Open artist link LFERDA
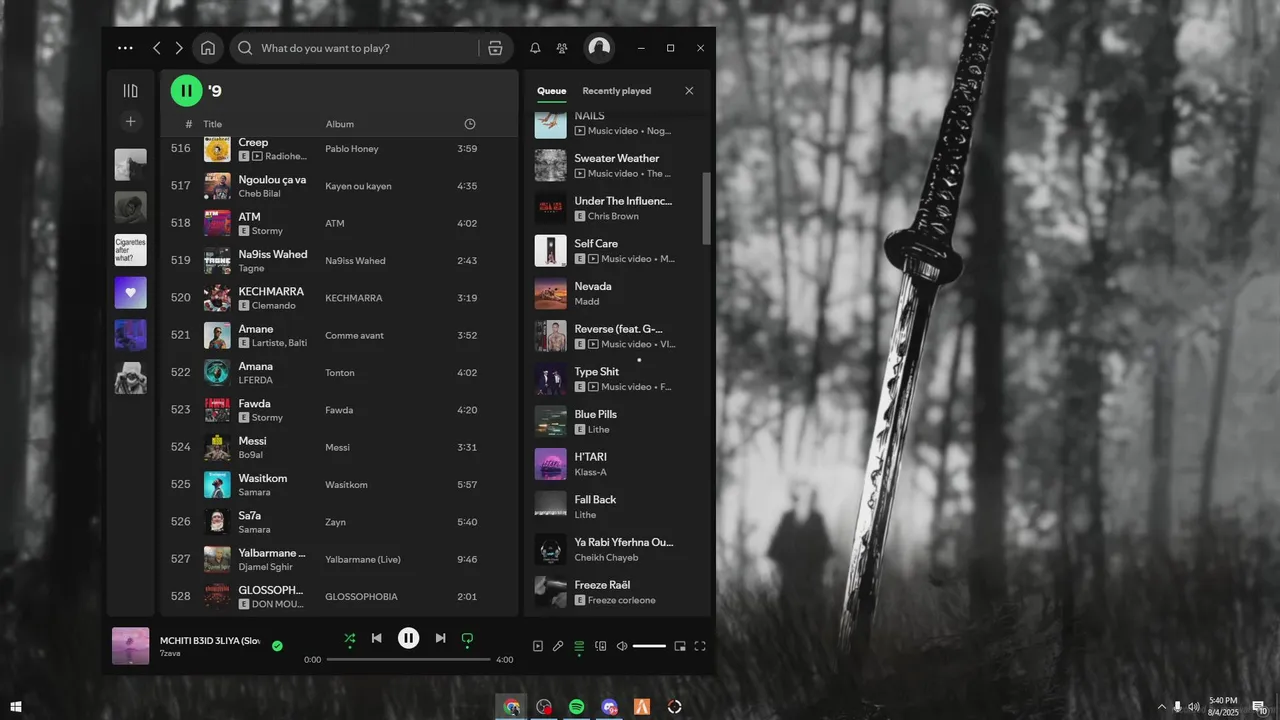Screen dimensions: 1280x720 click(255, 381)
